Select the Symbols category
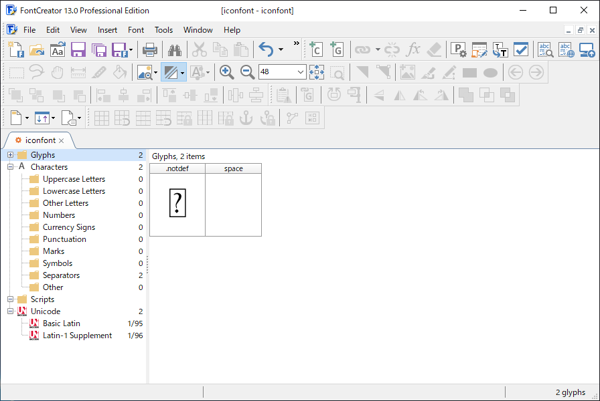The height and width of the screenshot is (401, 600). (57, 263)
